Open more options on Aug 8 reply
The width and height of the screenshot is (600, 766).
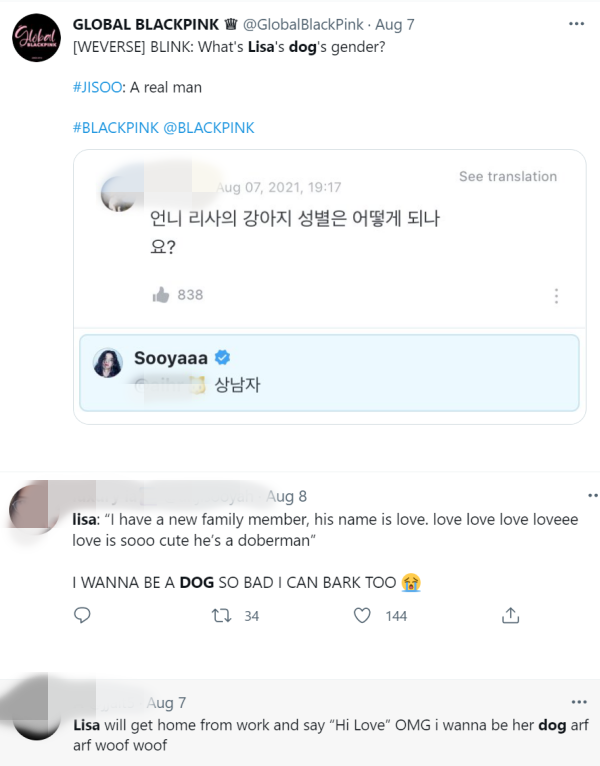tap(577, 496)
